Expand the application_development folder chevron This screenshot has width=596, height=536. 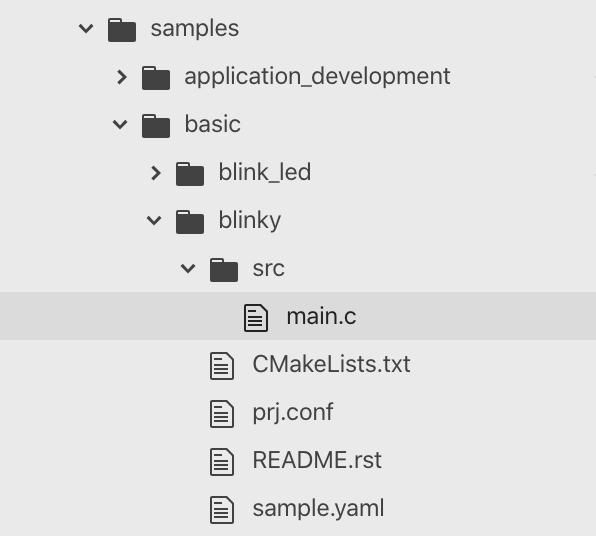pyautogui.click(x=122, y=77)
